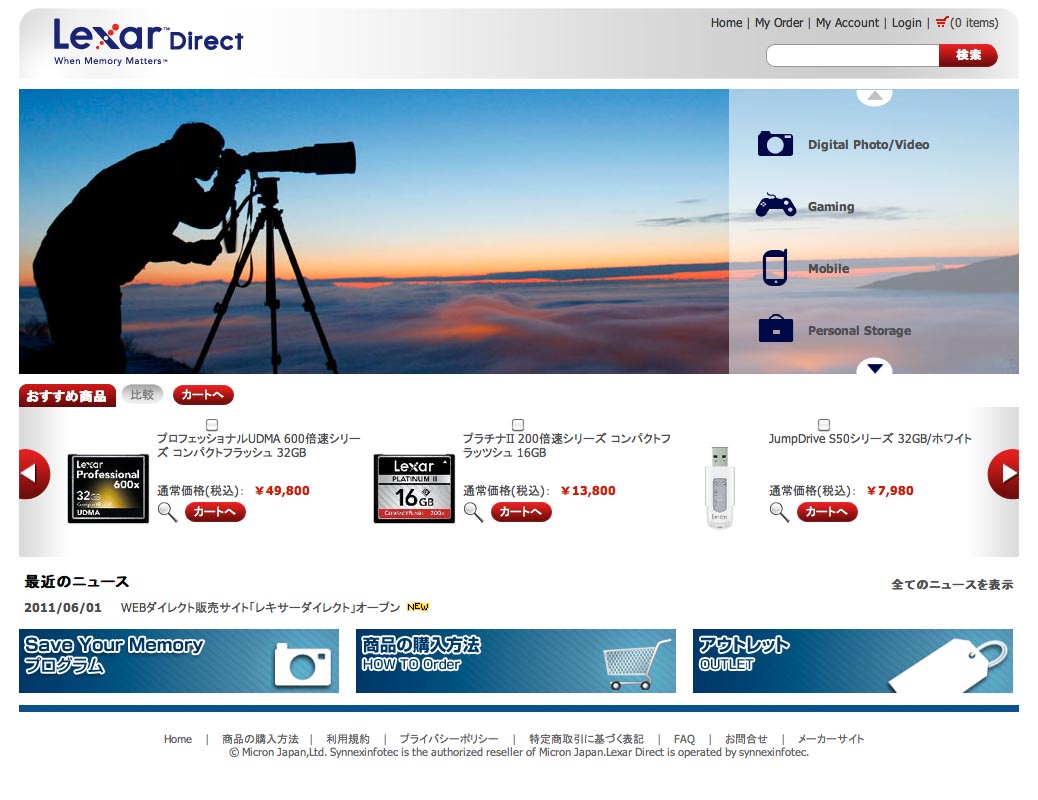This screenshot has height=800, width=1038.
Task: Check the JumpDrive S50 compare checkbox
Action: click(824, 425)
